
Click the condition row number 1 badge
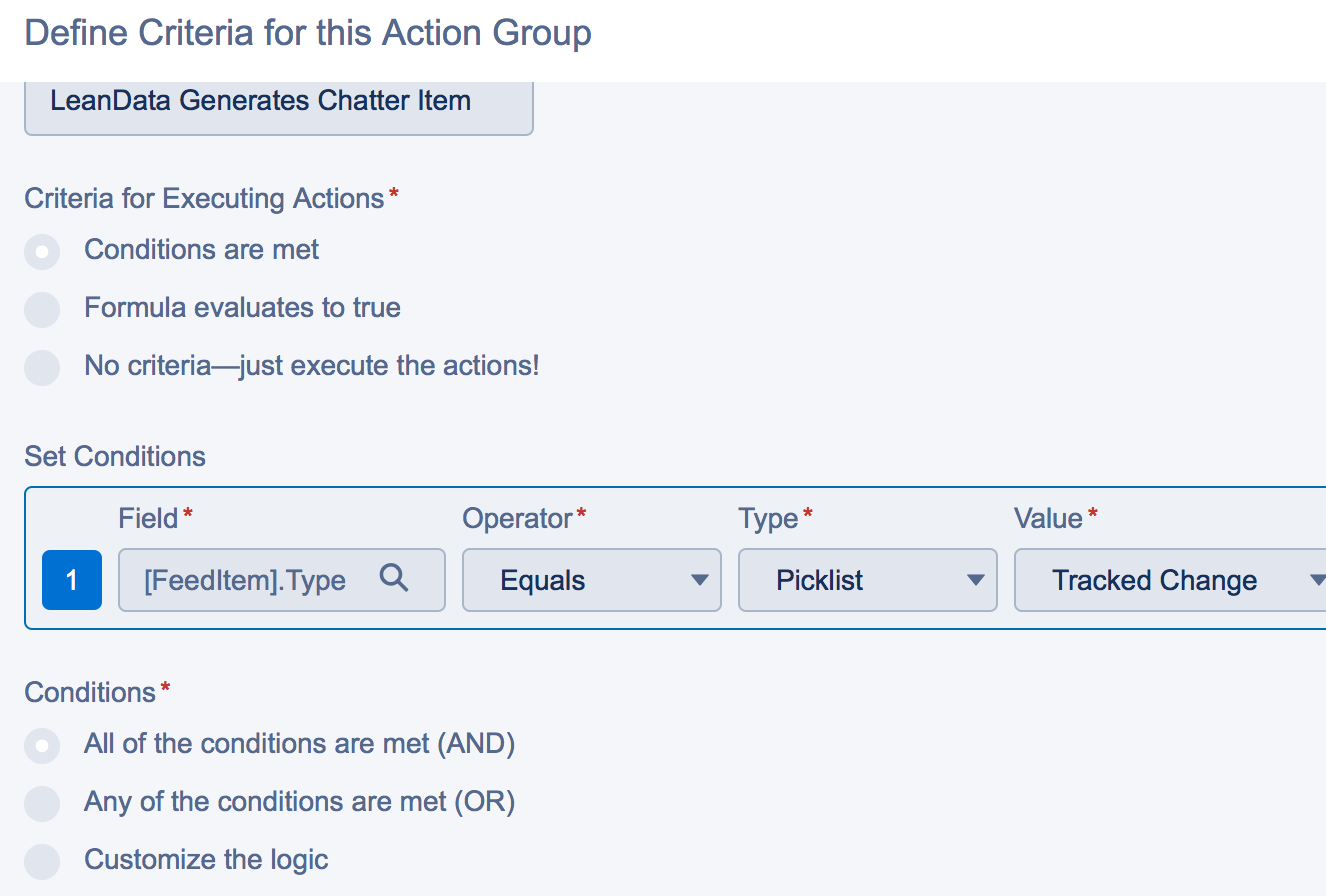(x=72, y=580)
